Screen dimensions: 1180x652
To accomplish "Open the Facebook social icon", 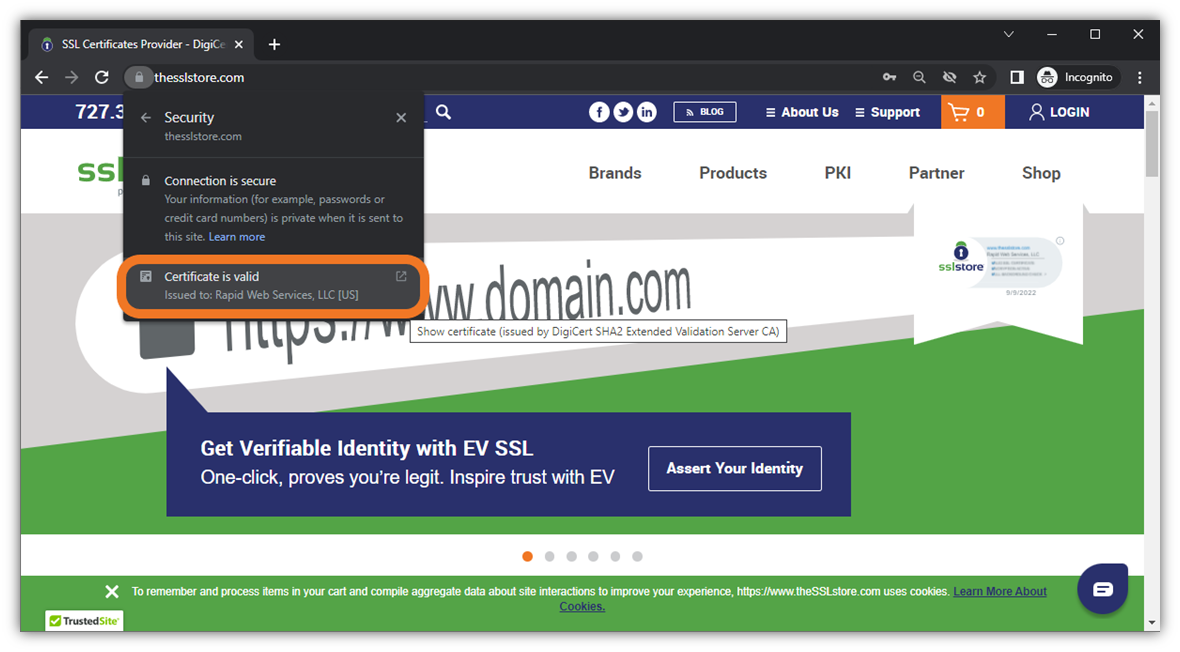I will pyautogui.click(x=599, y=112).
